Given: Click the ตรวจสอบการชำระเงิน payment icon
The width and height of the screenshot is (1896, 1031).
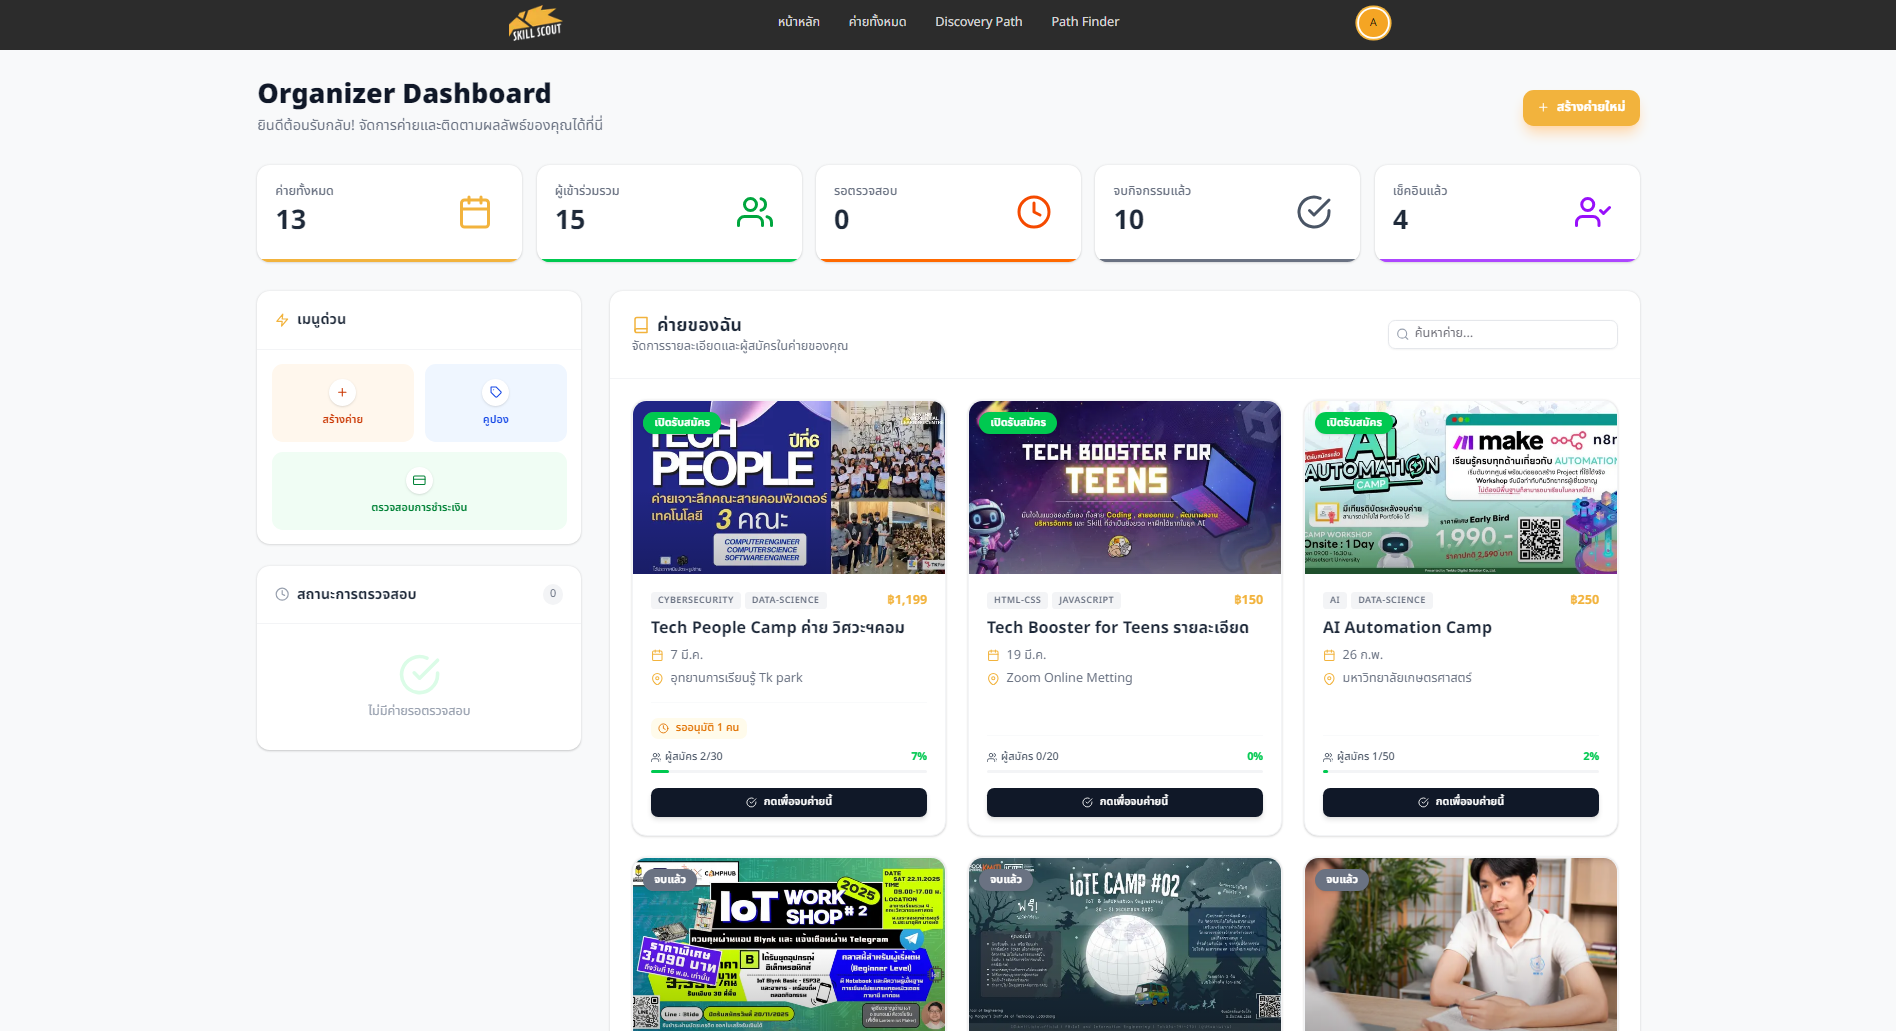Looking at the screenshot, I should pyautogui.click(x=418, y=480).
